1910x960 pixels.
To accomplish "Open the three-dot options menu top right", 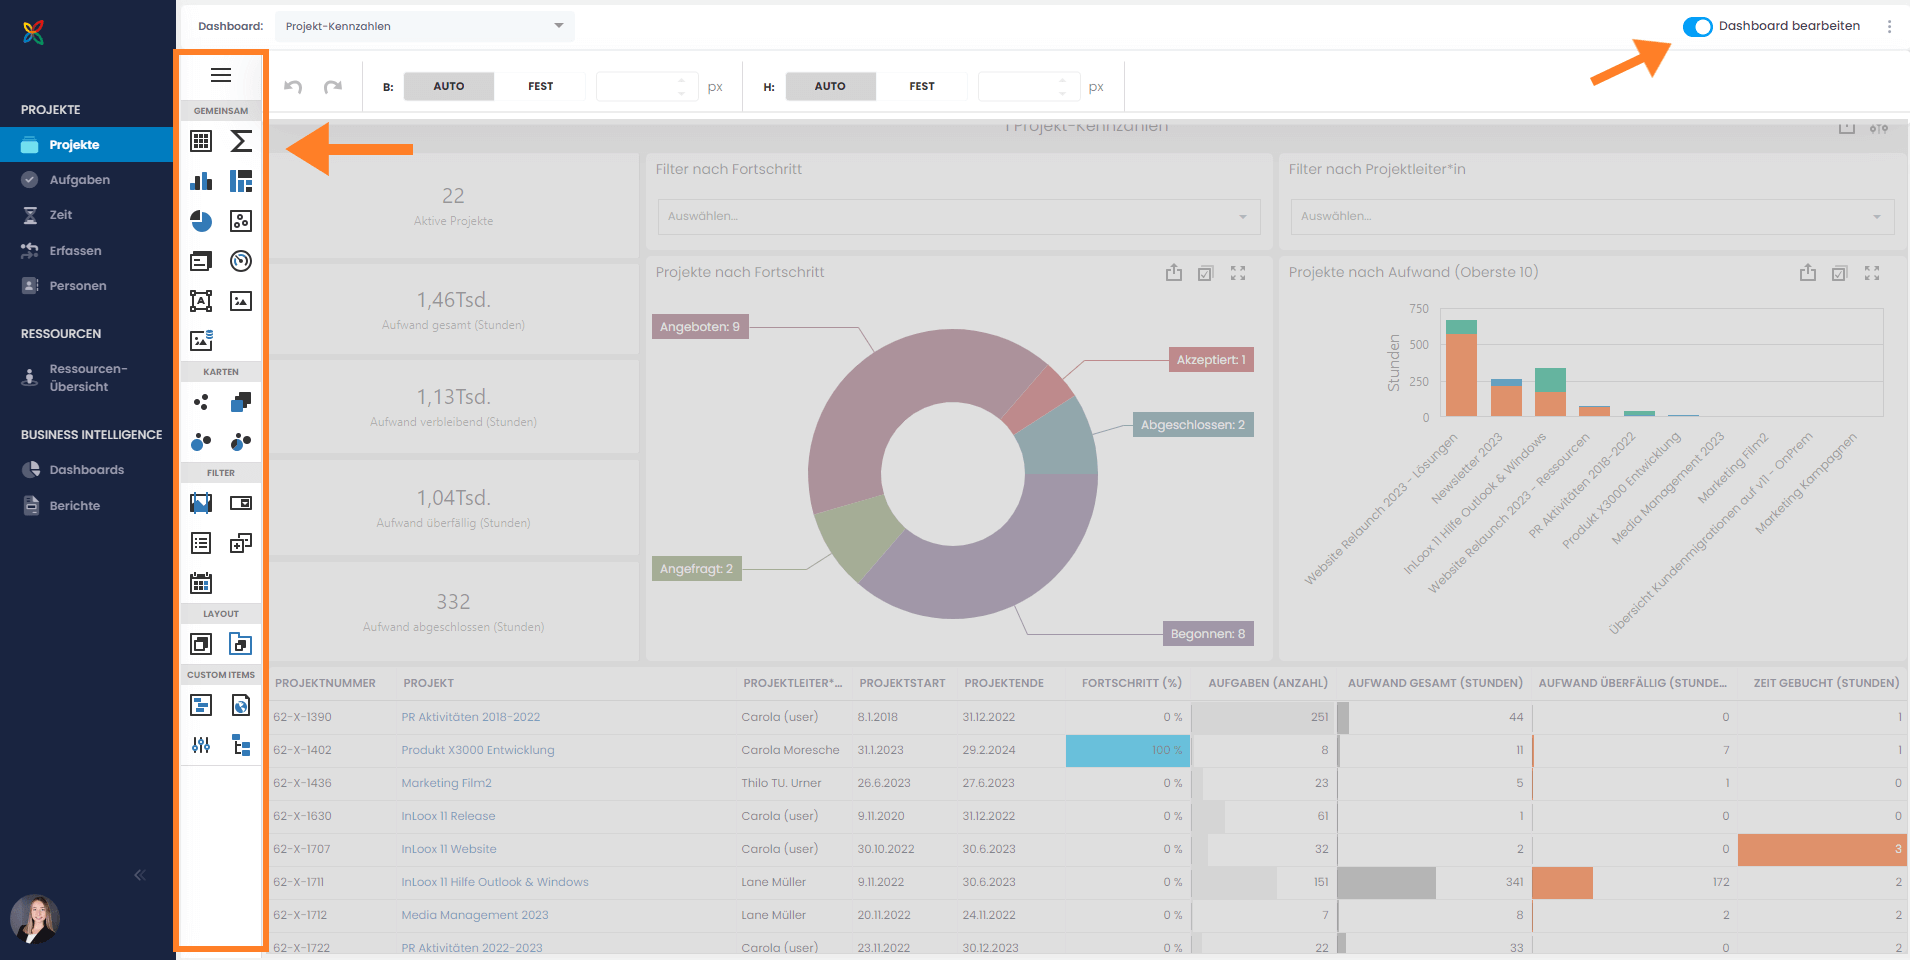I will (1890, 26).
